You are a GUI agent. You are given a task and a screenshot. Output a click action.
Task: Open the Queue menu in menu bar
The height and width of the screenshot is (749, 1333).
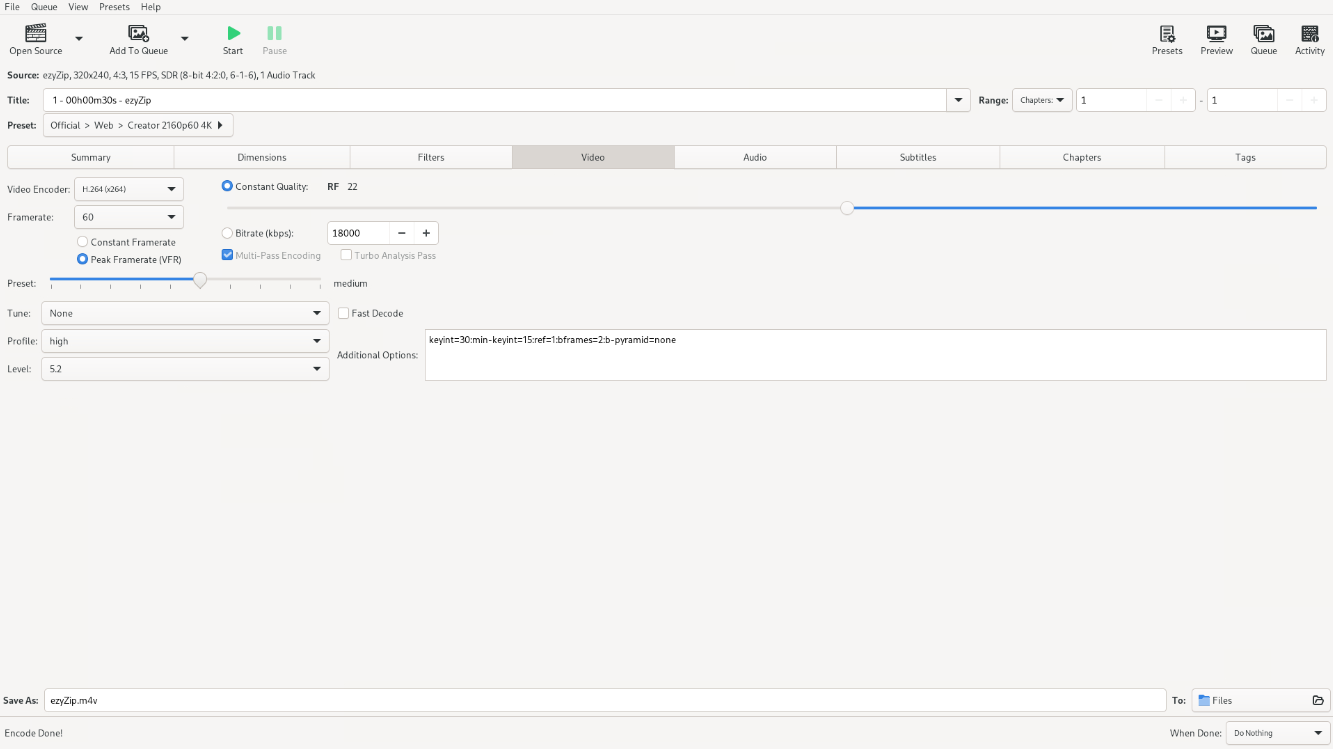[44, 7]
